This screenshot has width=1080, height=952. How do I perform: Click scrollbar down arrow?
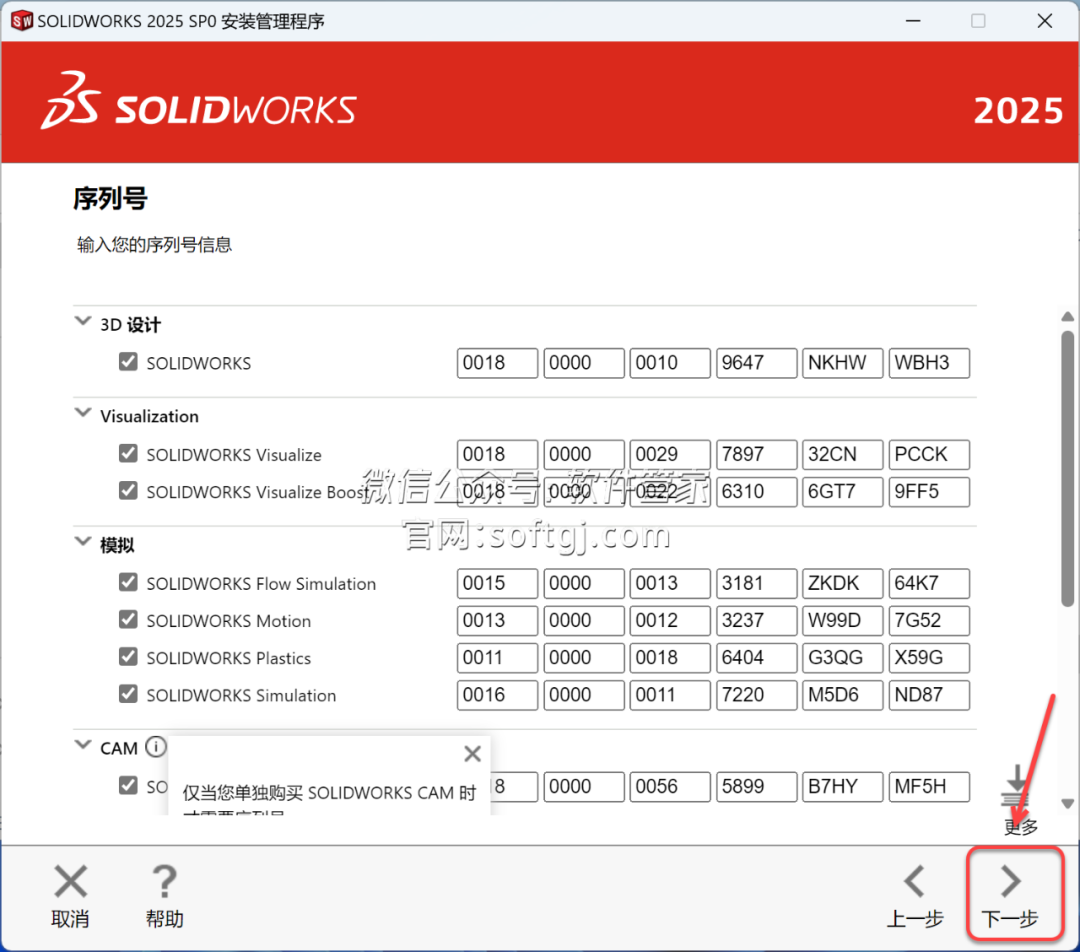coord(1068,804)
